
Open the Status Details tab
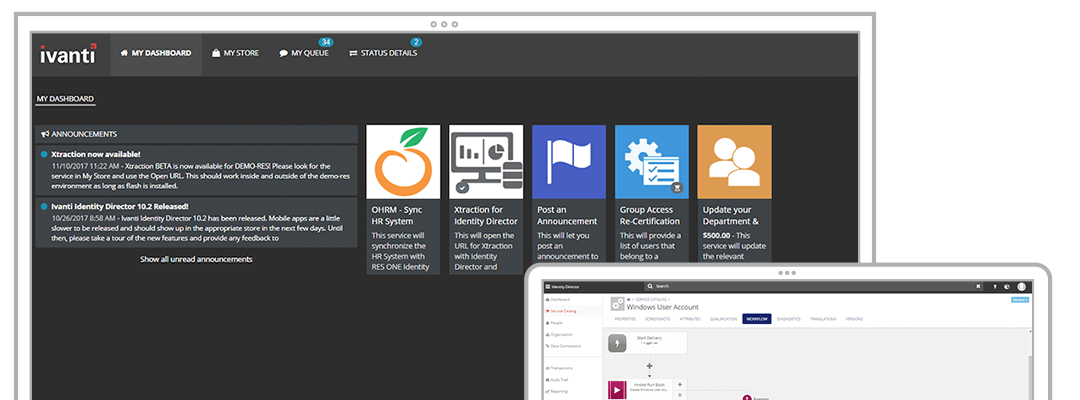coord(383,53)
